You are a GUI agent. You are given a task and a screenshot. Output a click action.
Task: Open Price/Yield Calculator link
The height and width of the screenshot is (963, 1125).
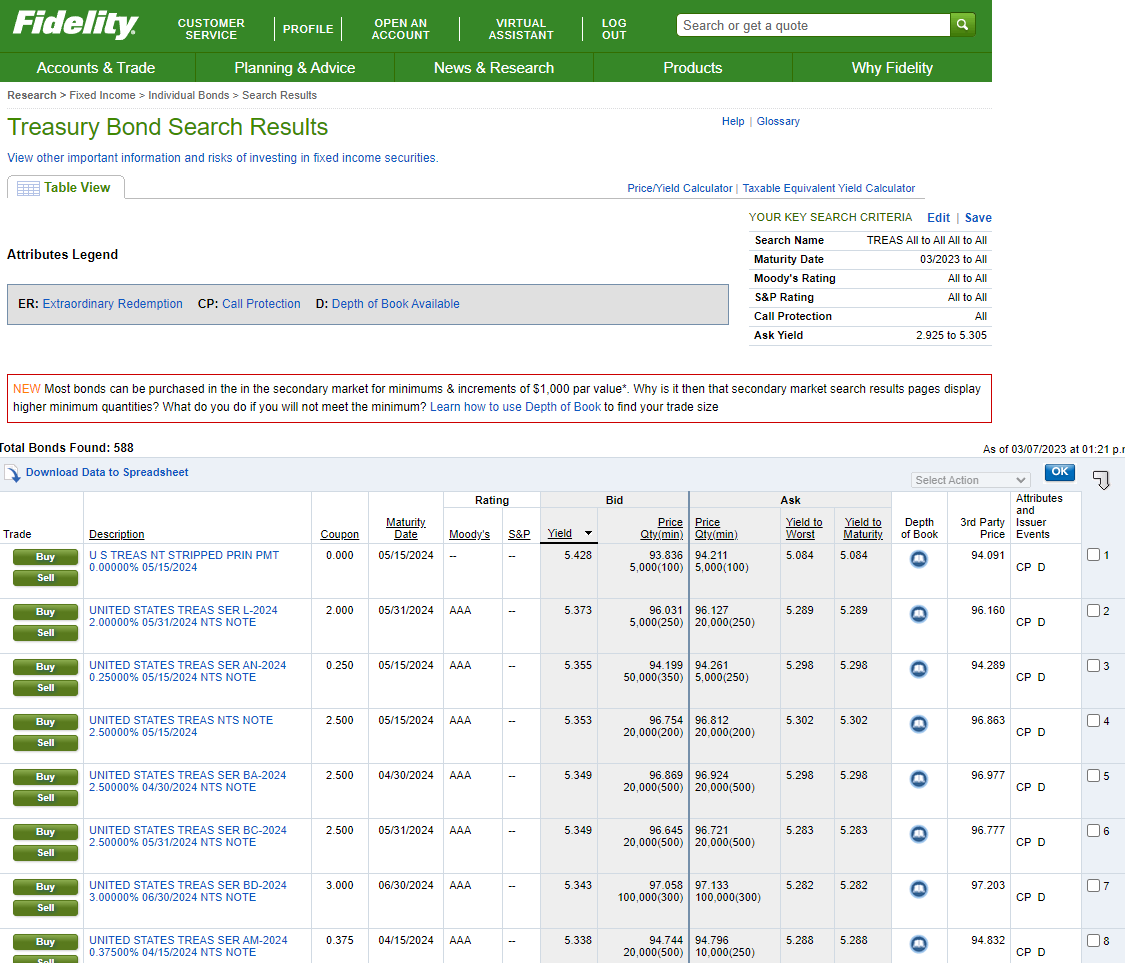tap(679, 188)
